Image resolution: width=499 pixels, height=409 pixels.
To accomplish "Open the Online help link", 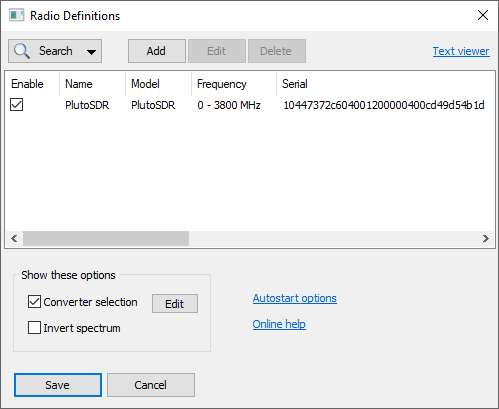I will [279, 324].
